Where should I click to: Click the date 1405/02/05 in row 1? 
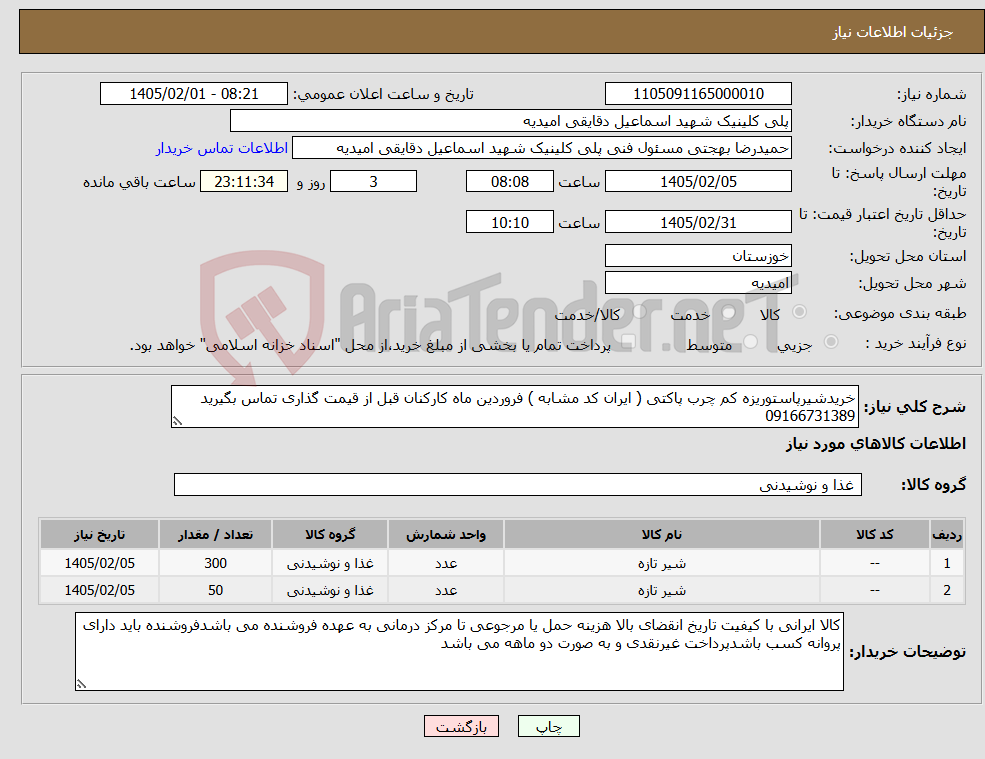[x=99, y=563]
